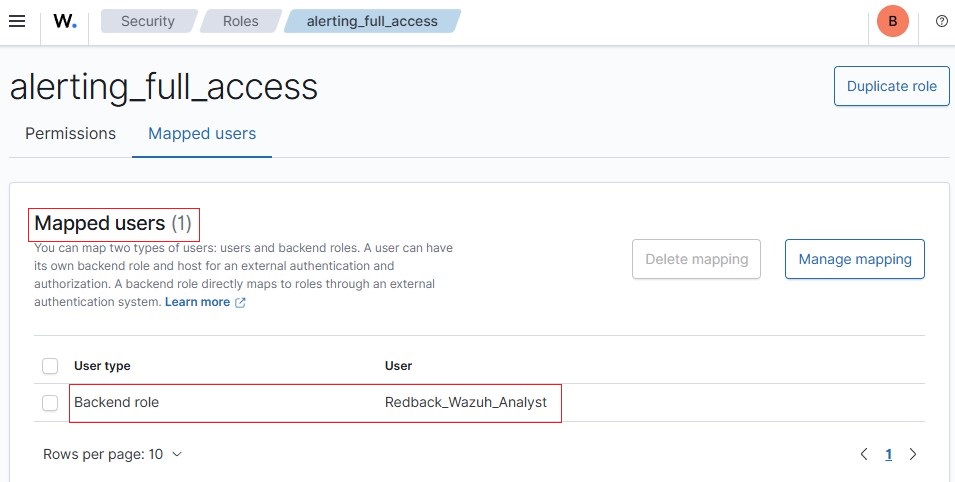Toggle the select-all header checkbox
This screenshot has height=482, width=955.
50,366
